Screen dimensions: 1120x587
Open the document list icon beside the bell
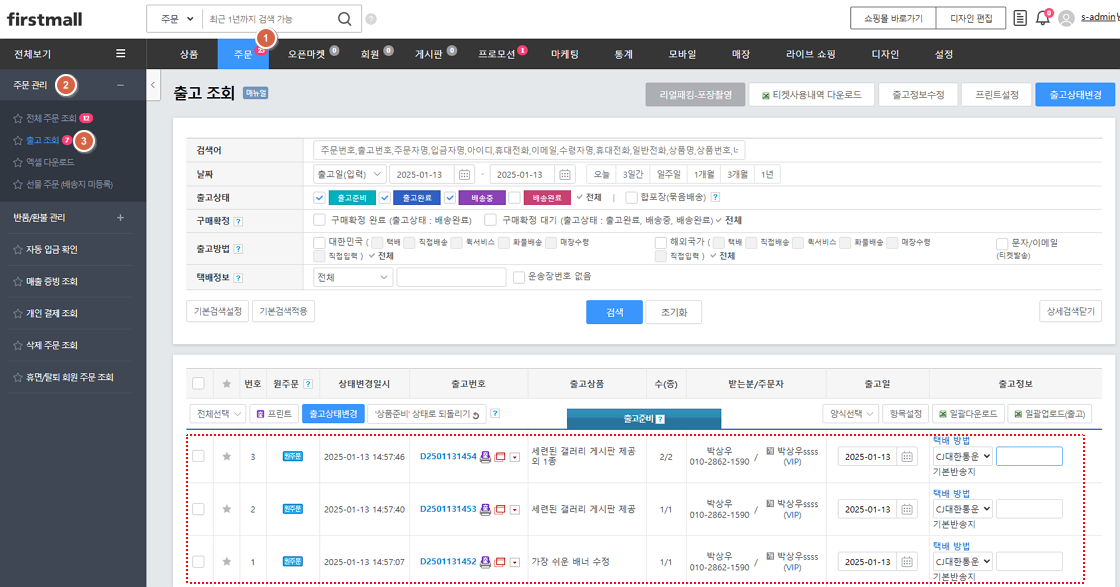pyautogui.click(x=1020, y=18)
